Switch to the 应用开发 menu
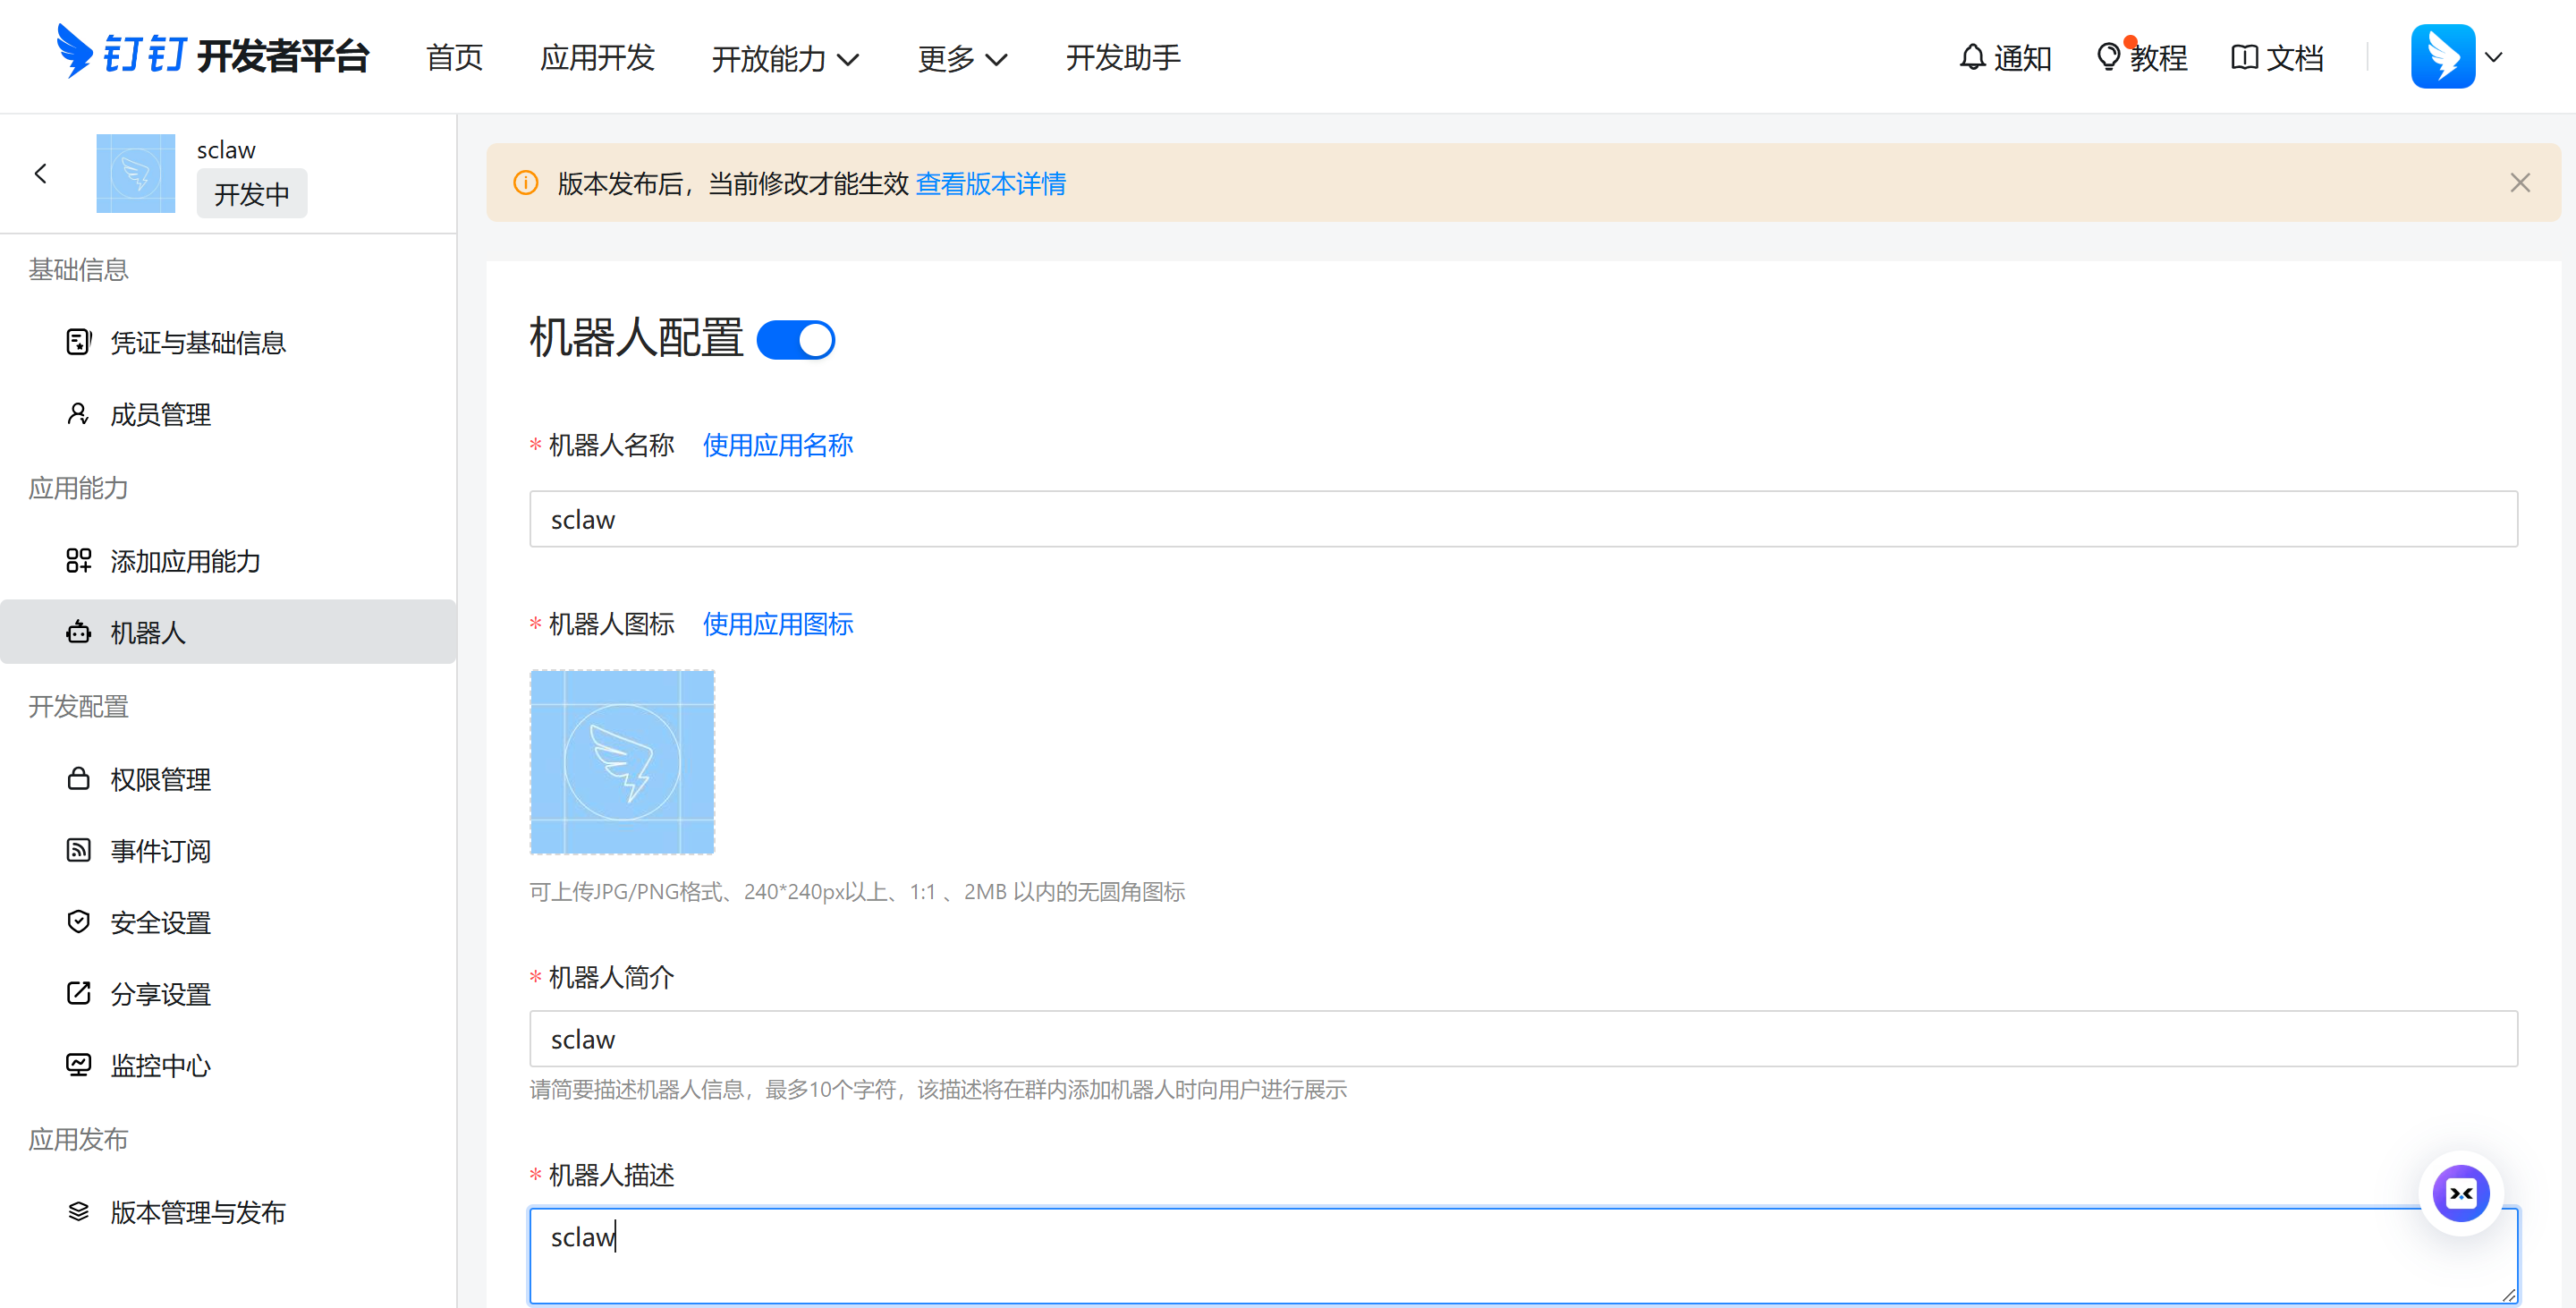 (597, 58)
